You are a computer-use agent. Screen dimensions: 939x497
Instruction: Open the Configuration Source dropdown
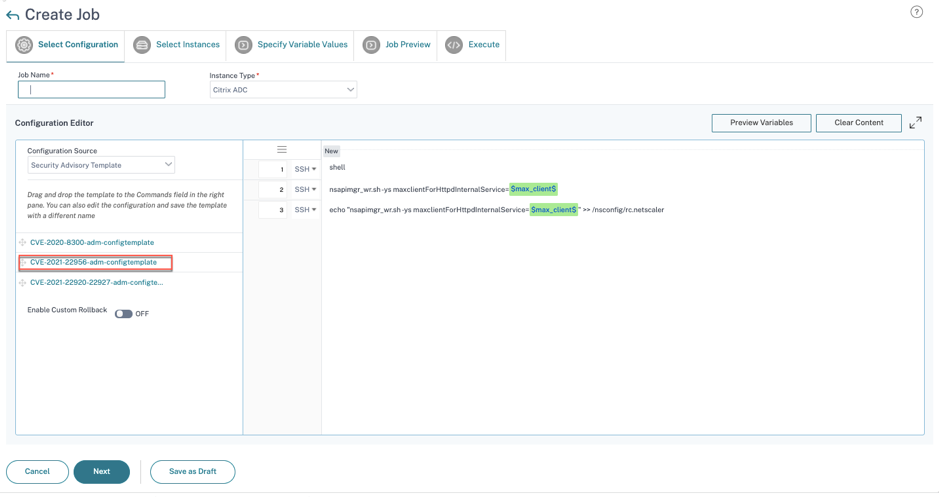coord(101,165)
